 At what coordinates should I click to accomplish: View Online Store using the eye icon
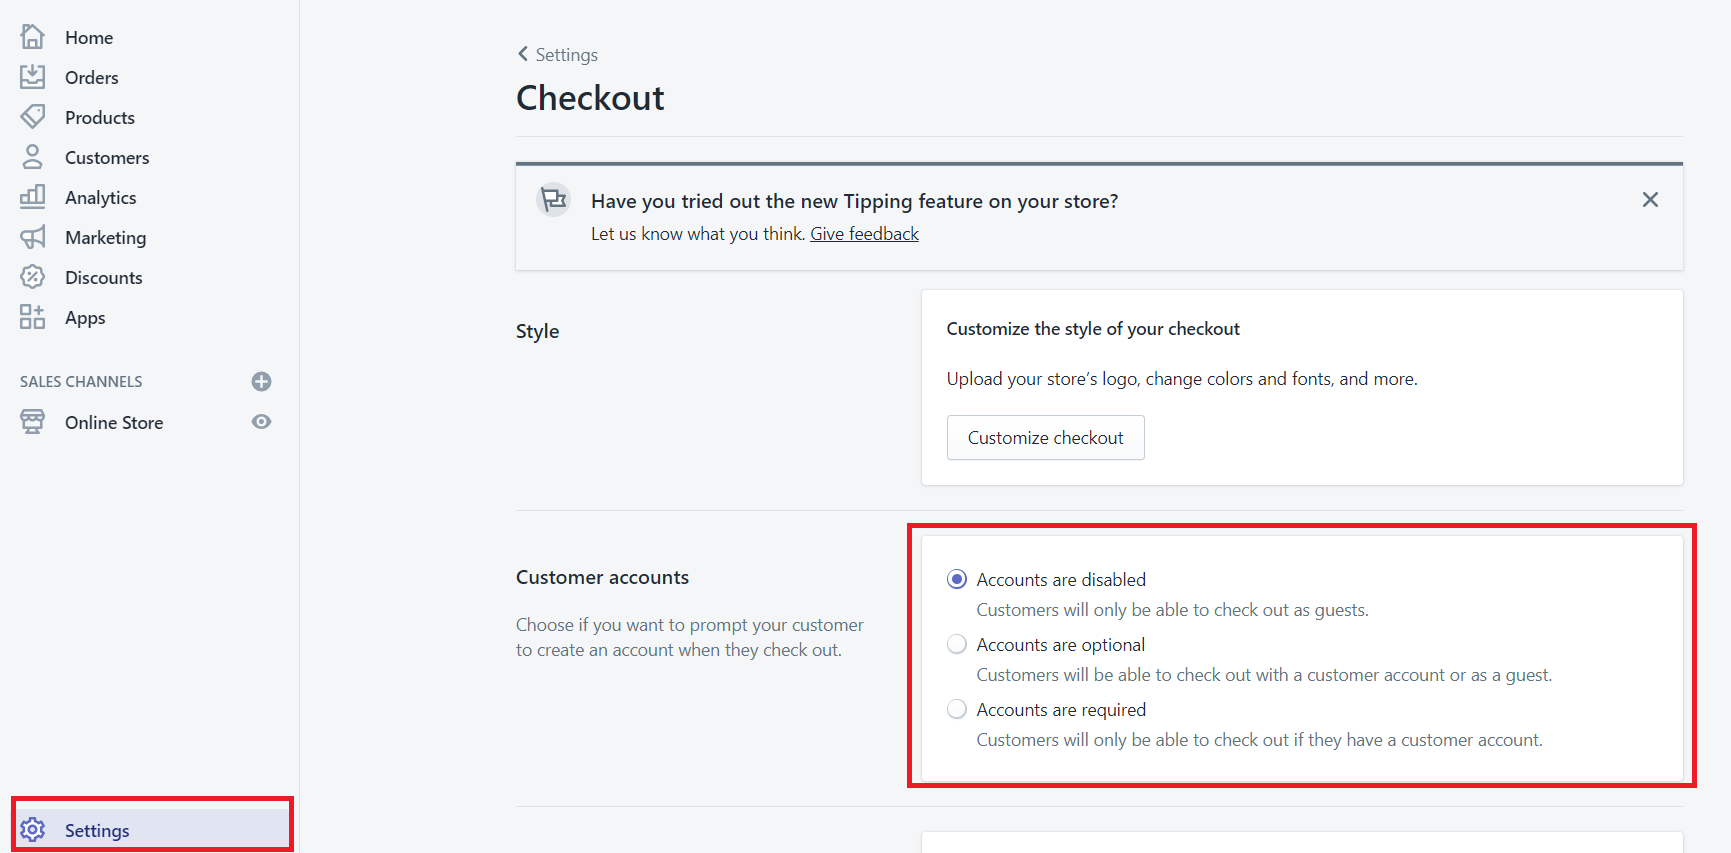[x=262, y=422]
